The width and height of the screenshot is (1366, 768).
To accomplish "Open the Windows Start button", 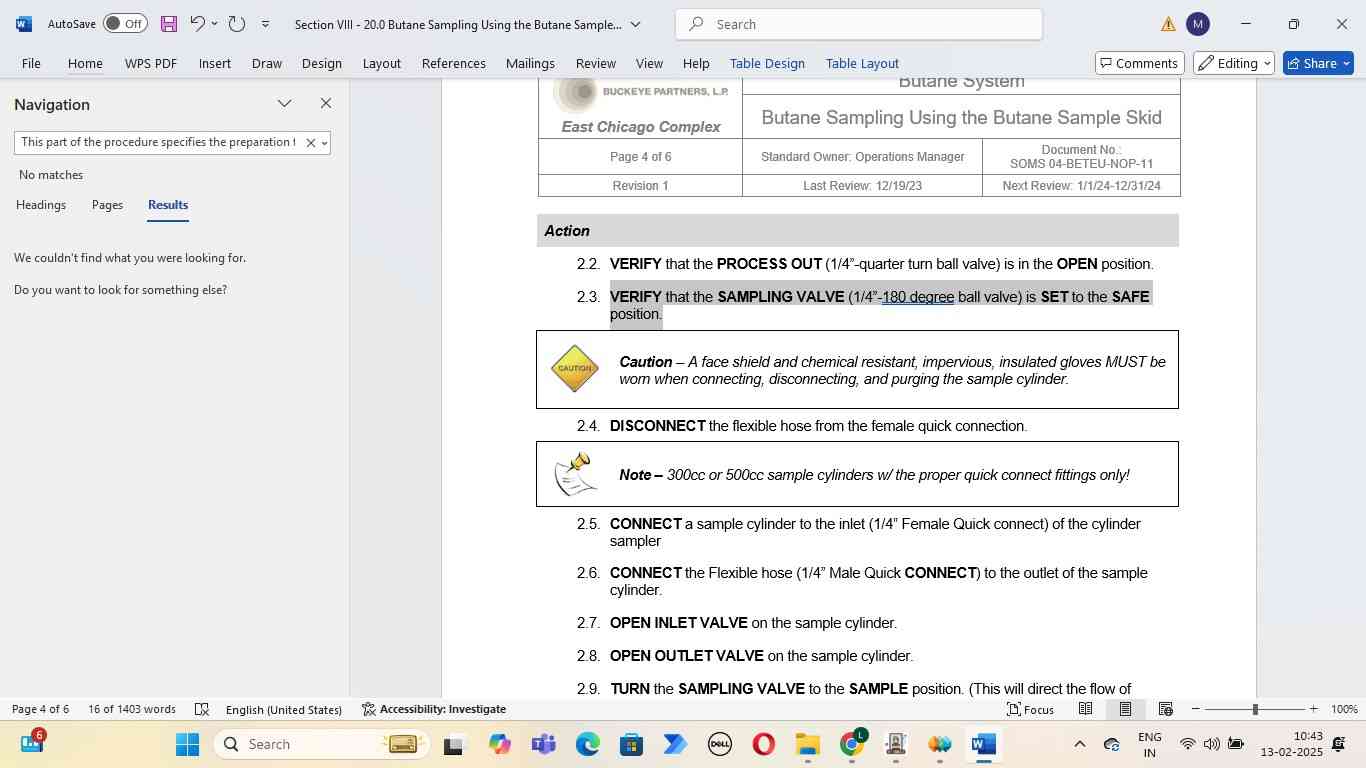I will 188,744.
